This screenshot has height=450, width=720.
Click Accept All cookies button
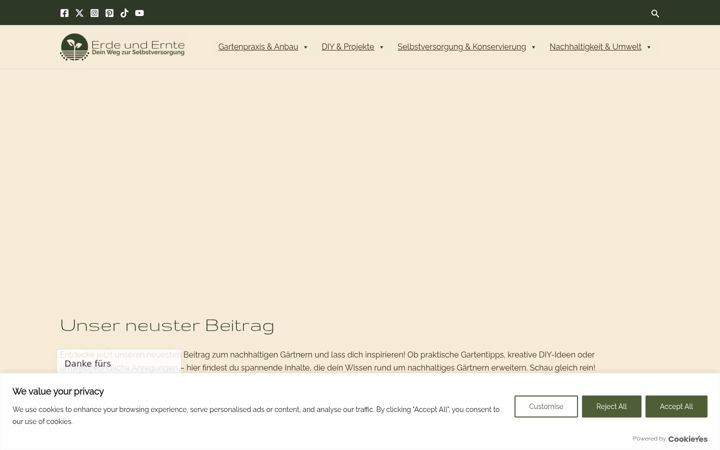coord(676,406)
